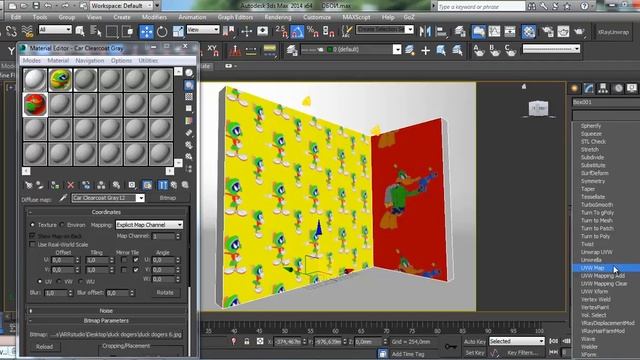Open the selection filter All dropdown
Image resolution: width=640 pixels, height=360 pixels.
[55, 29]
